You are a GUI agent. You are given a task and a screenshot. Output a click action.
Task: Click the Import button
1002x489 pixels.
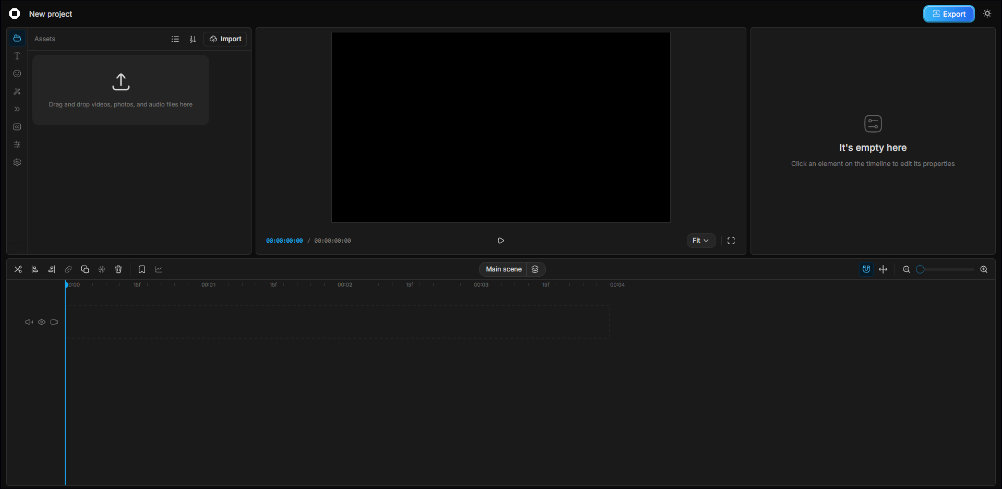pos(225,39)
